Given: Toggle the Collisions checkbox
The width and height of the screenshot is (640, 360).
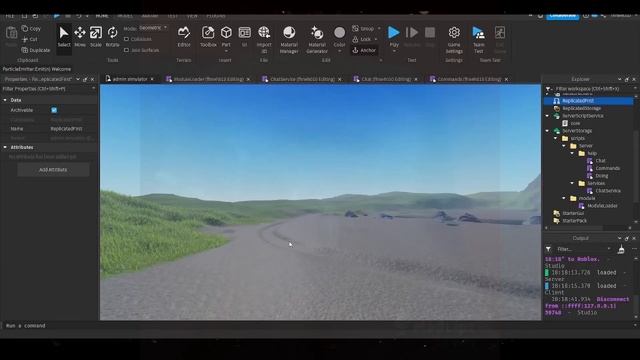Looking at the screenshot, I should click(127, 39).
